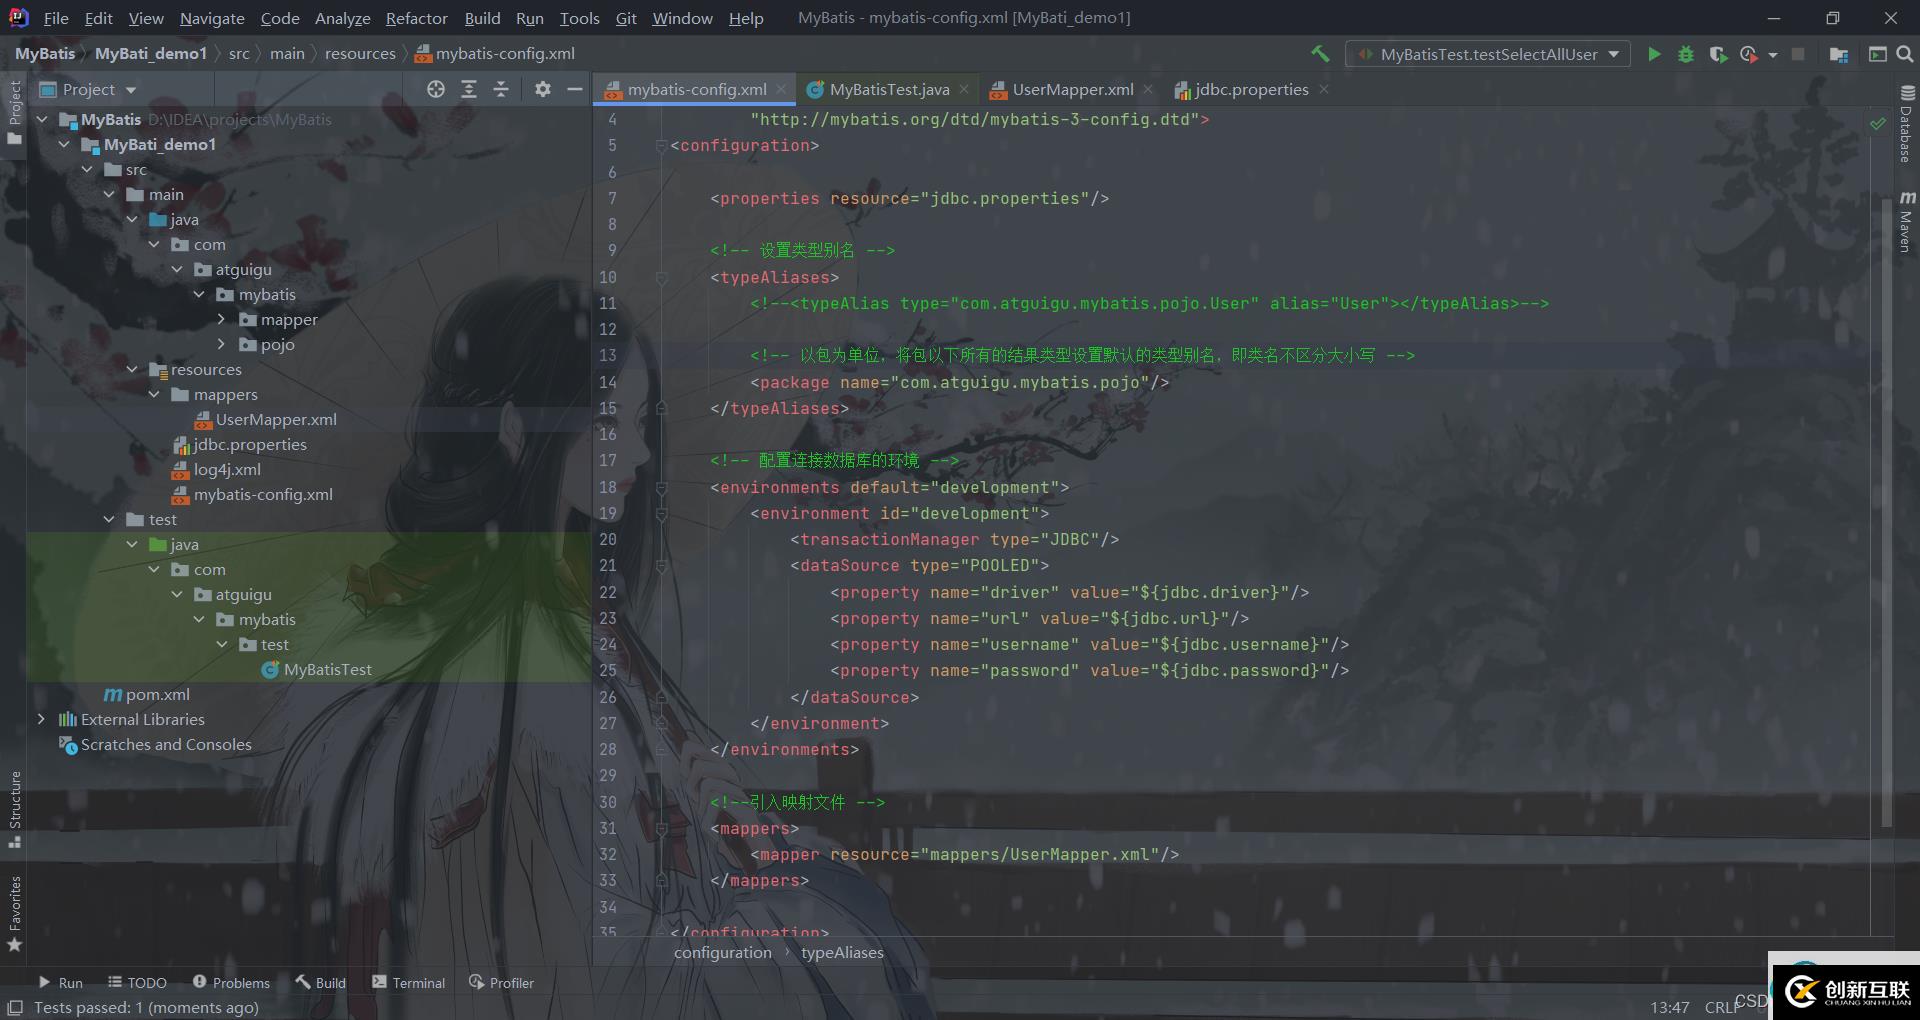Click the Select Opened File target icon
Screen dimensions: 1920x1020
436,89
